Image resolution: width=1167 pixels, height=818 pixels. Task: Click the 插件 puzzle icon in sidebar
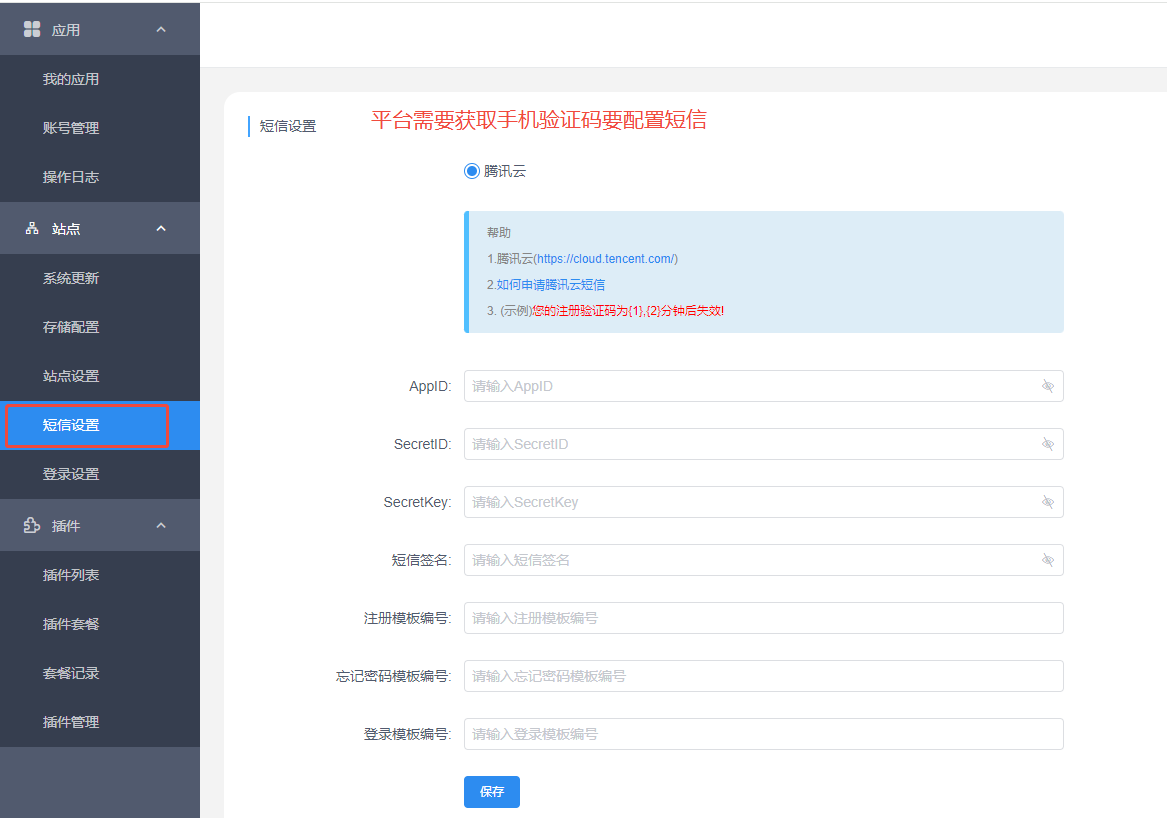point(32,525)
